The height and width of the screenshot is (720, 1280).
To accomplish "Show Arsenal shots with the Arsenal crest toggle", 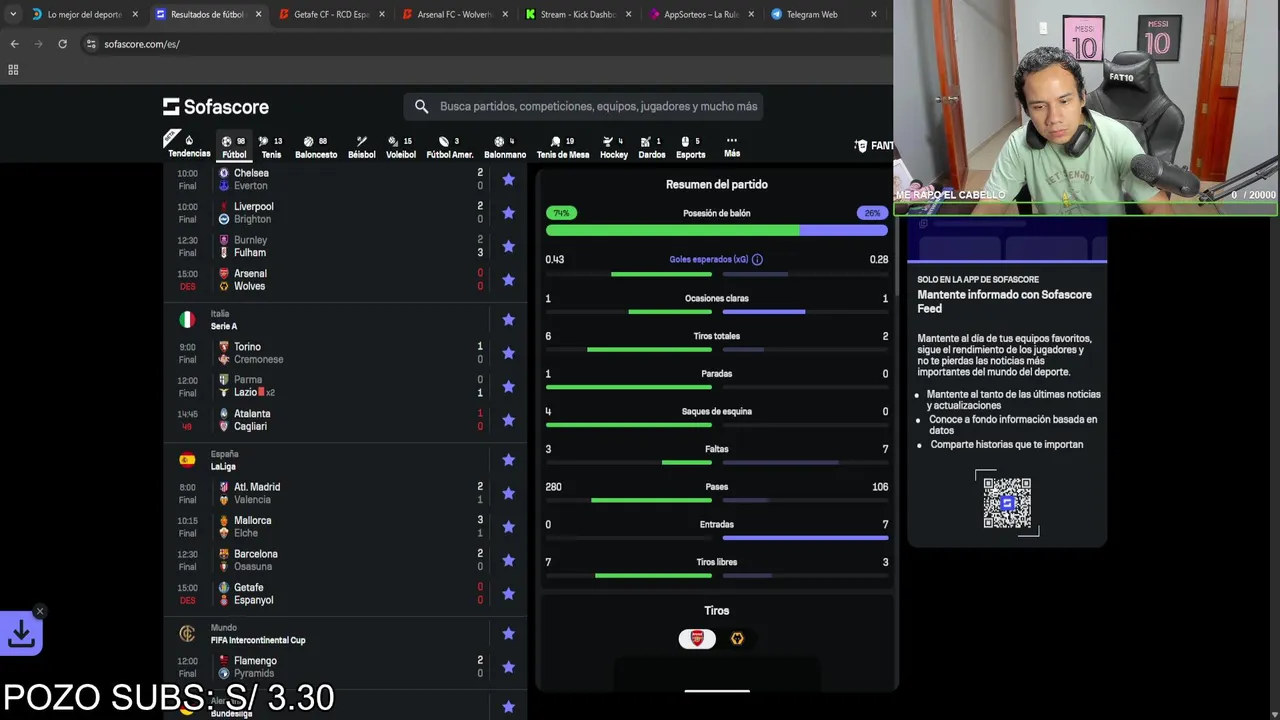I will point(697,639).
